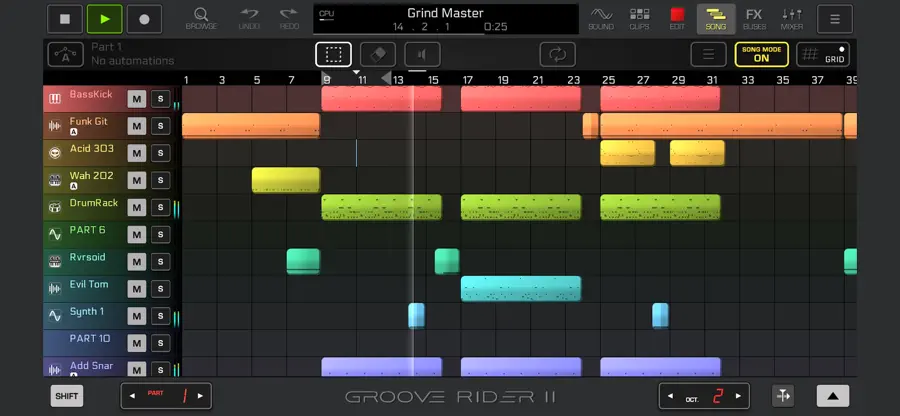
Task: Open the FX Buses view
Action: [754, 19]
